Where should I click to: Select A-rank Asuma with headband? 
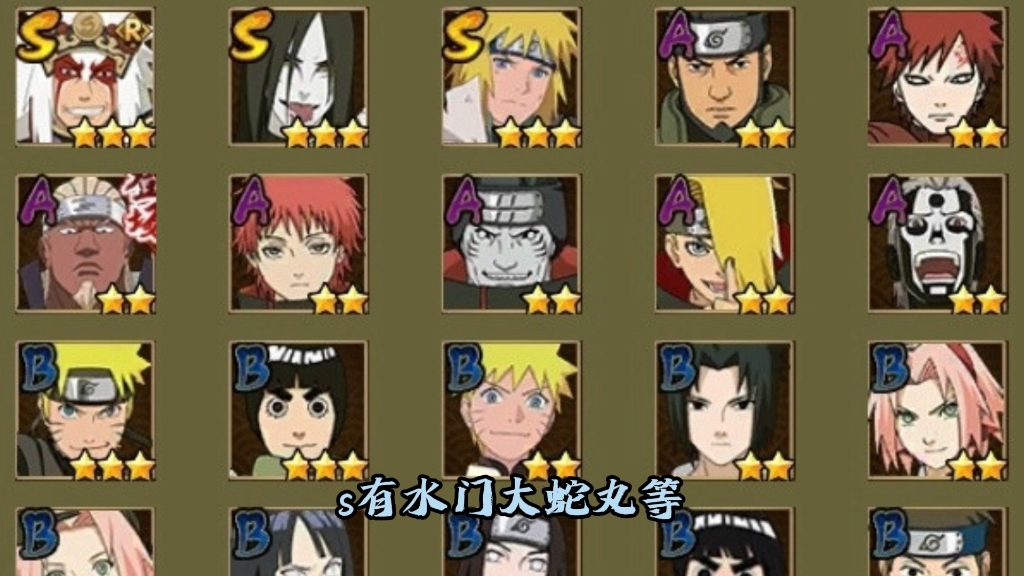pos(725,77)
